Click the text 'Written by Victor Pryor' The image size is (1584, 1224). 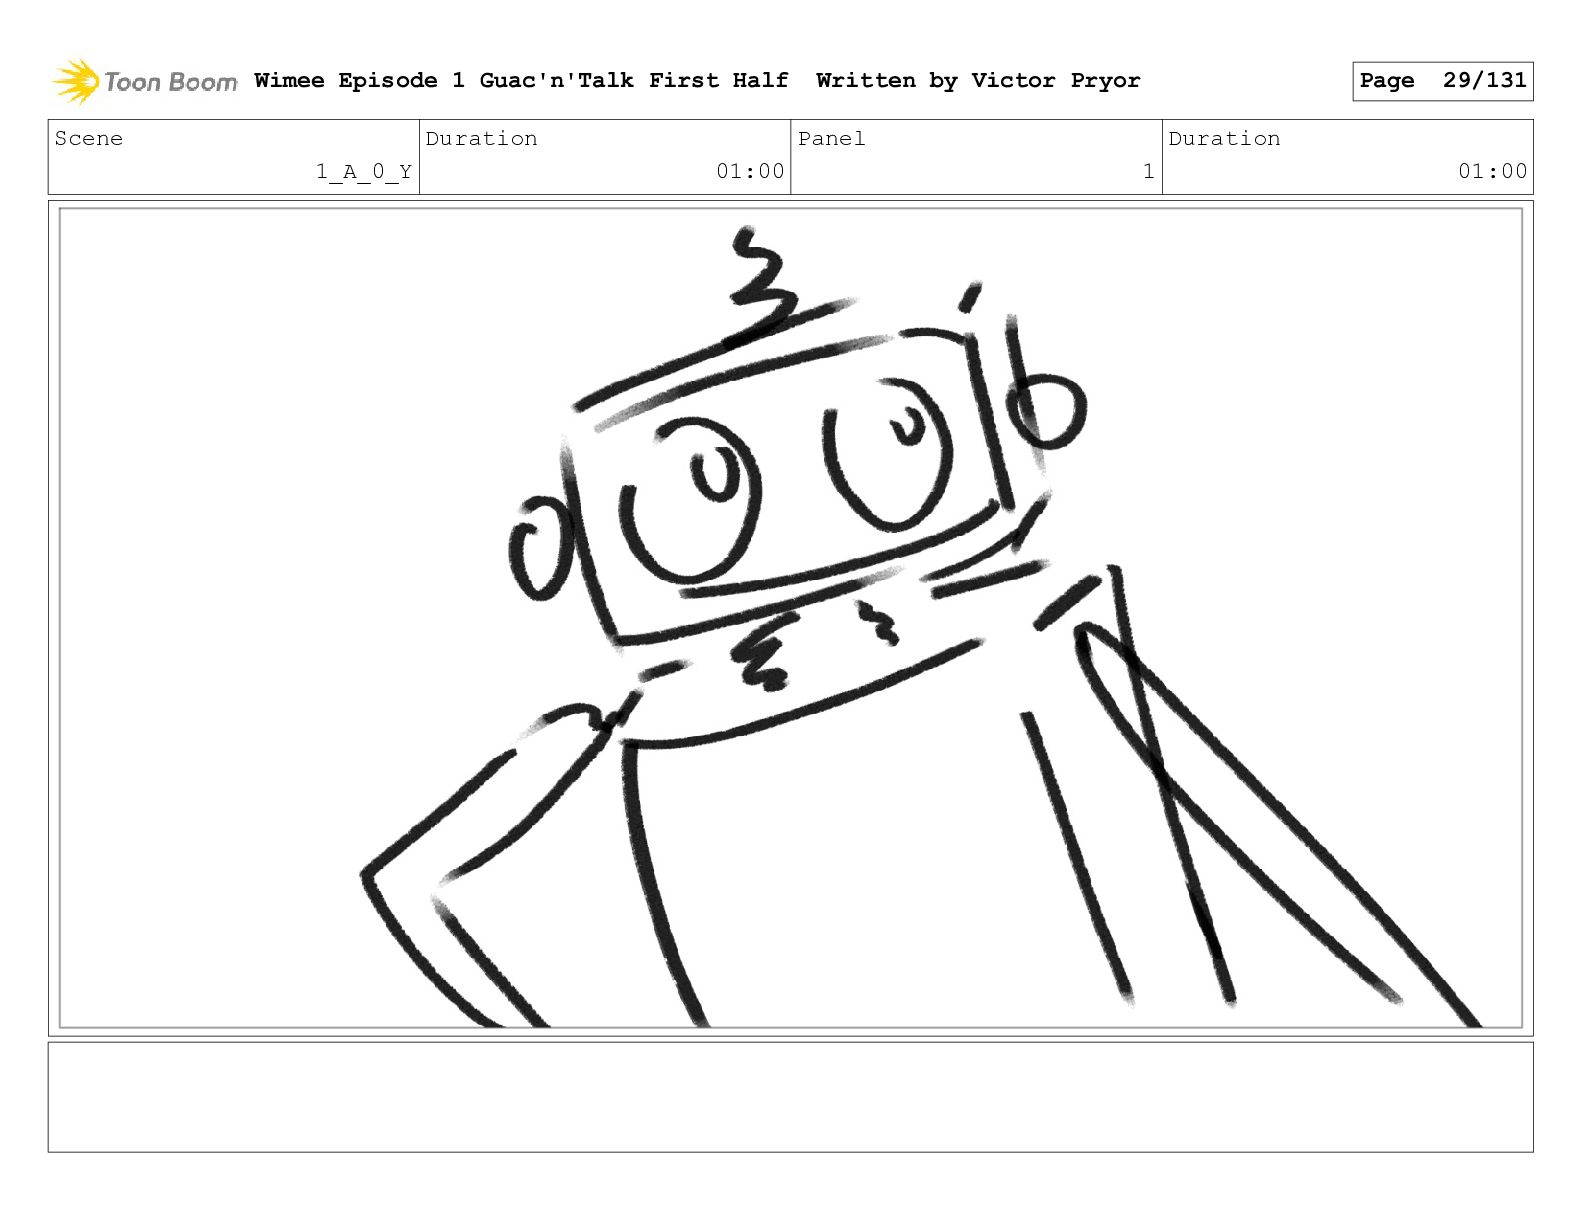click(x=978, y=81)
